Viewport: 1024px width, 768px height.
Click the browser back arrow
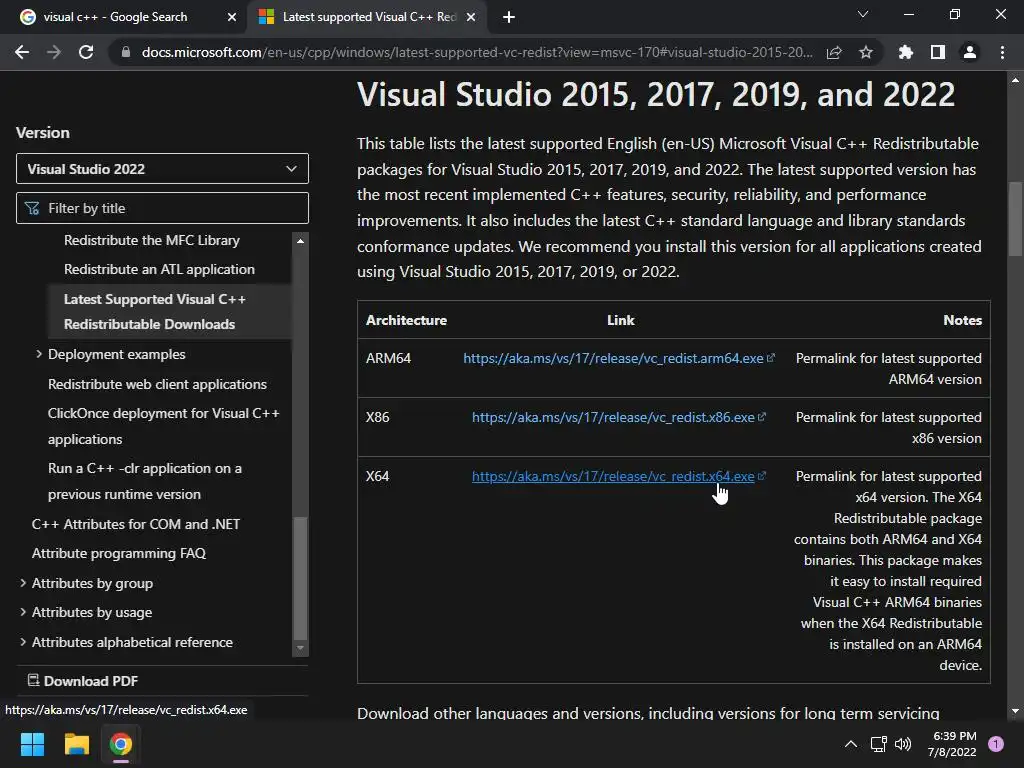click(x=22, y=53)
